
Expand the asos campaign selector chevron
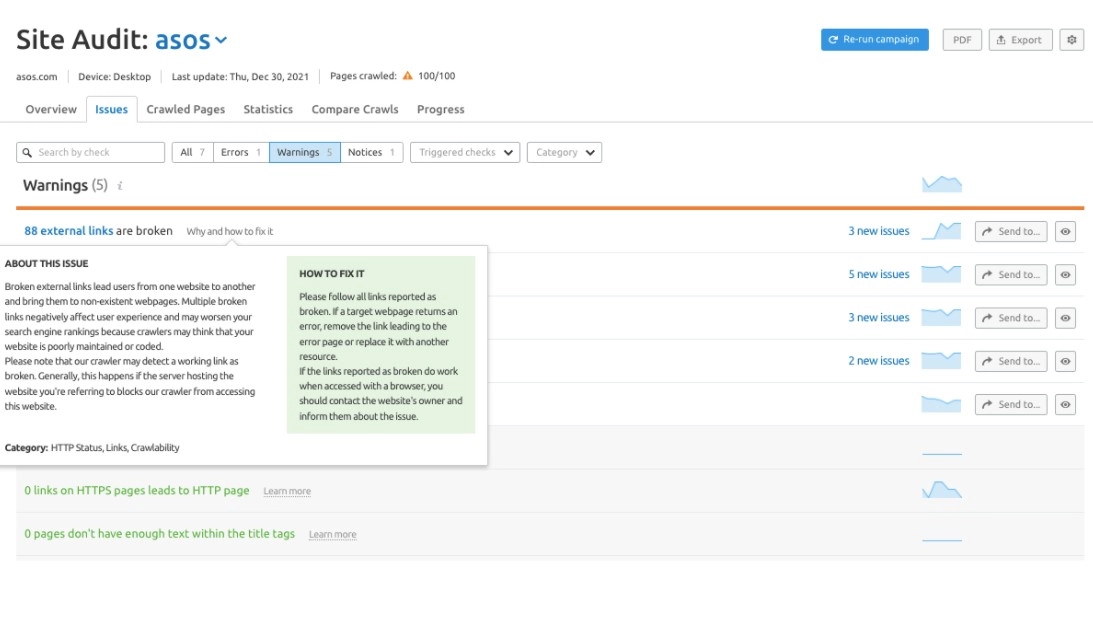click(221, 41)
